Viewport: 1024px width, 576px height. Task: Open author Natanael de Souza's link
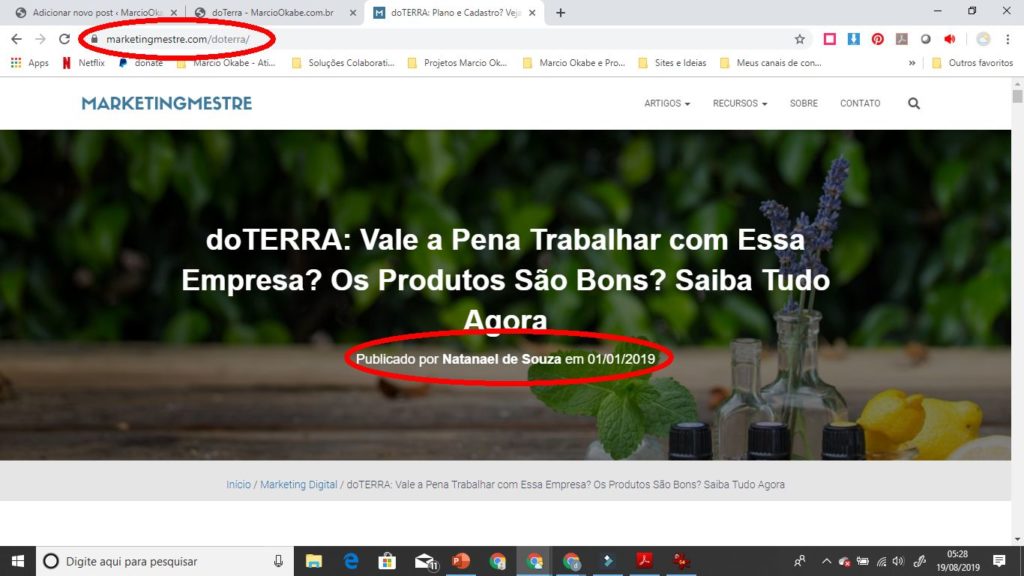502,359
